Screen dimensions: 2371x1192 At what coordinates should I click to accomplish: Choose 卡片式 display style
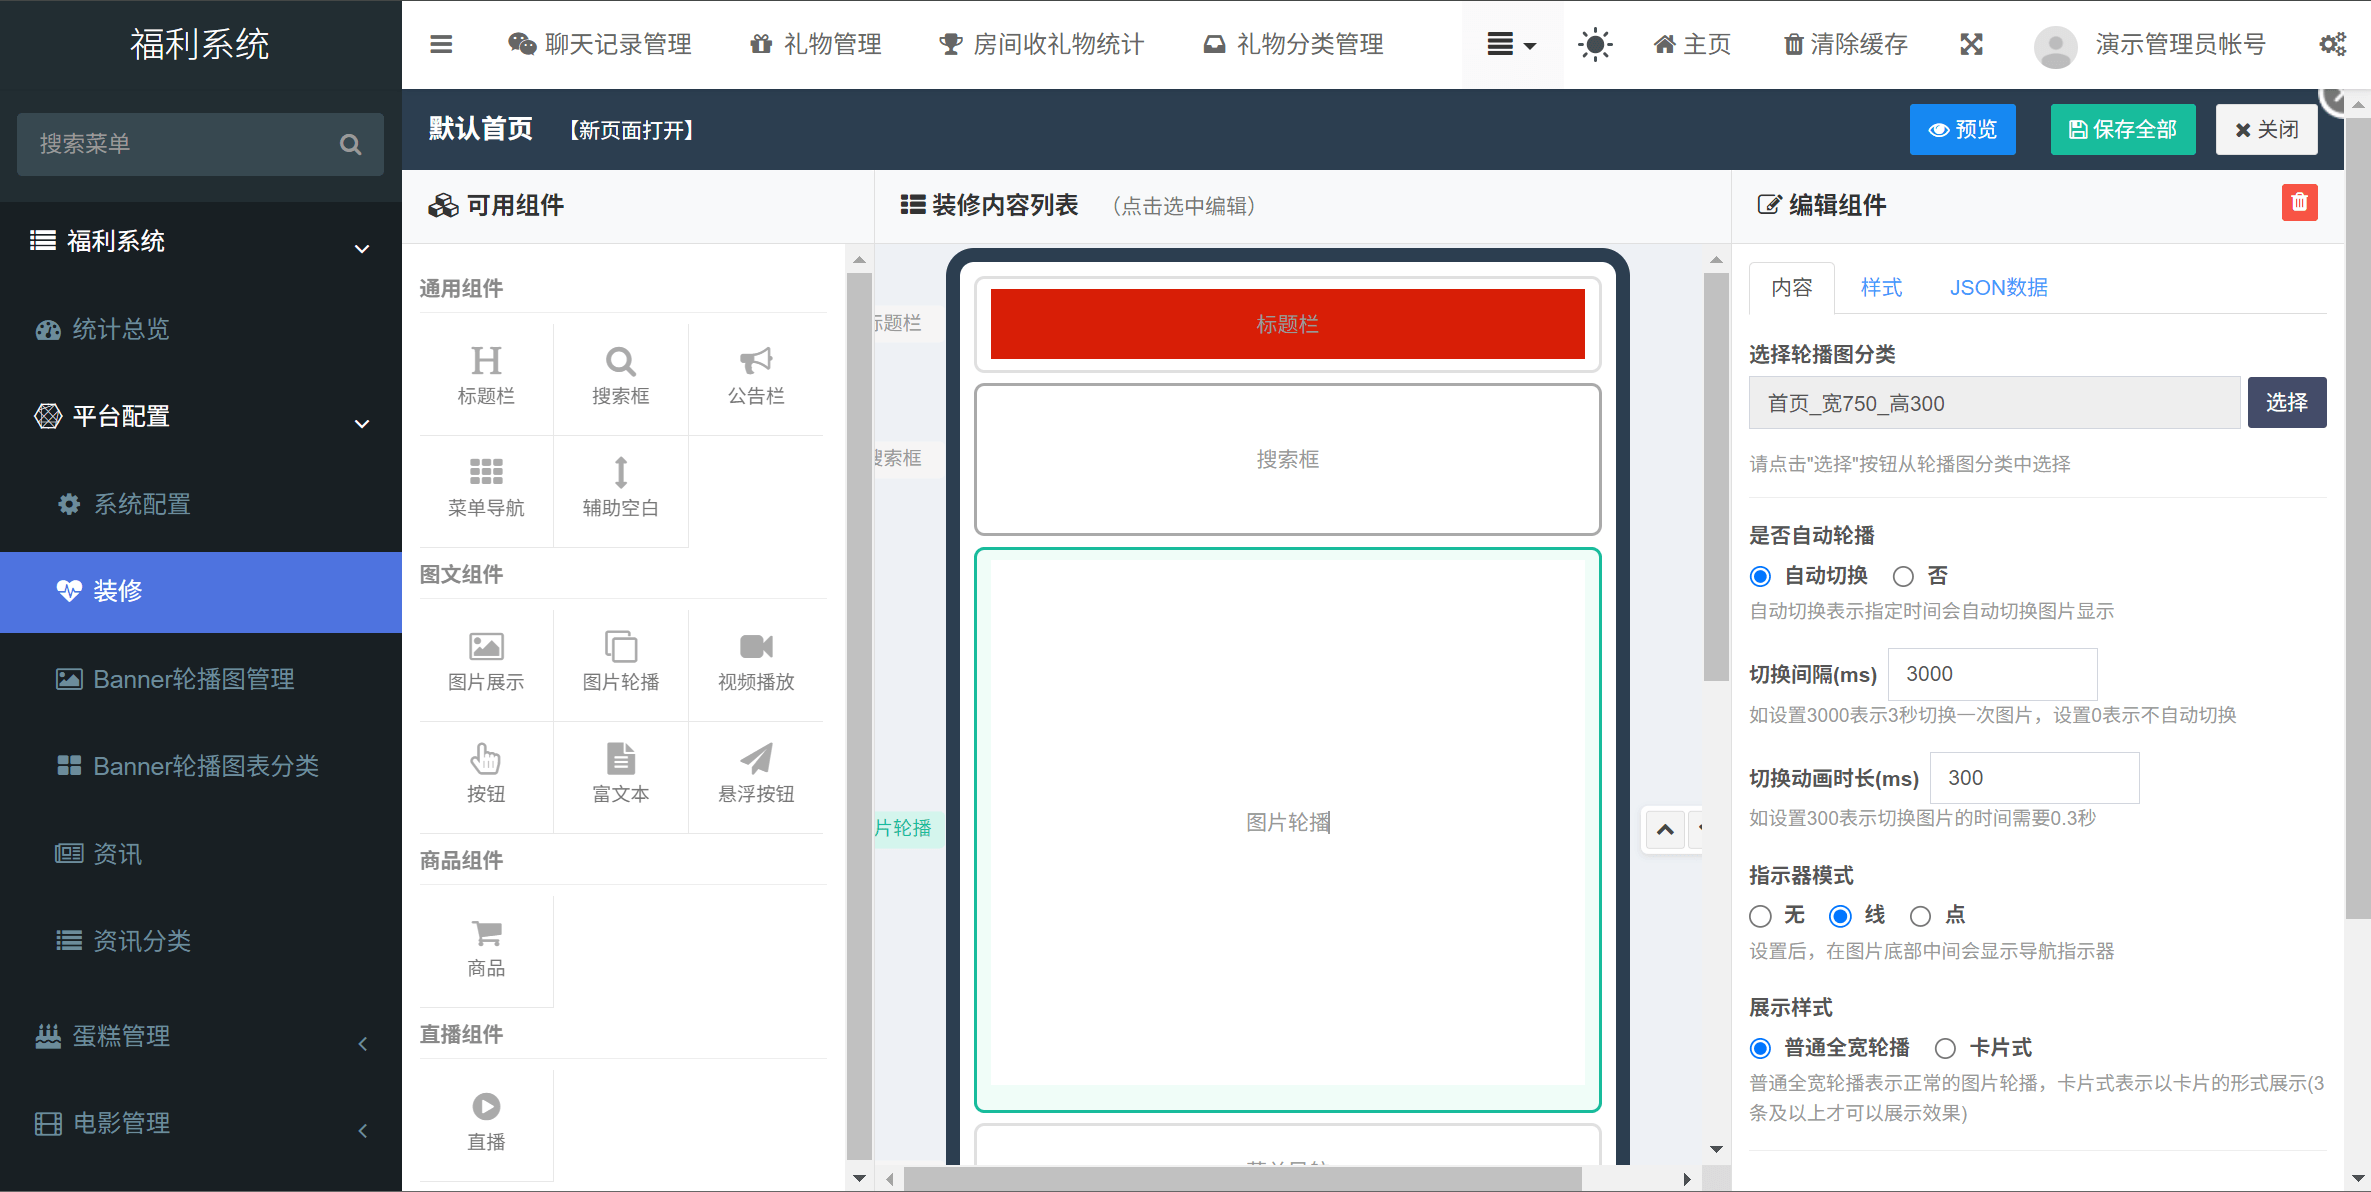pyautogui.click(x=1945, y=1049)
